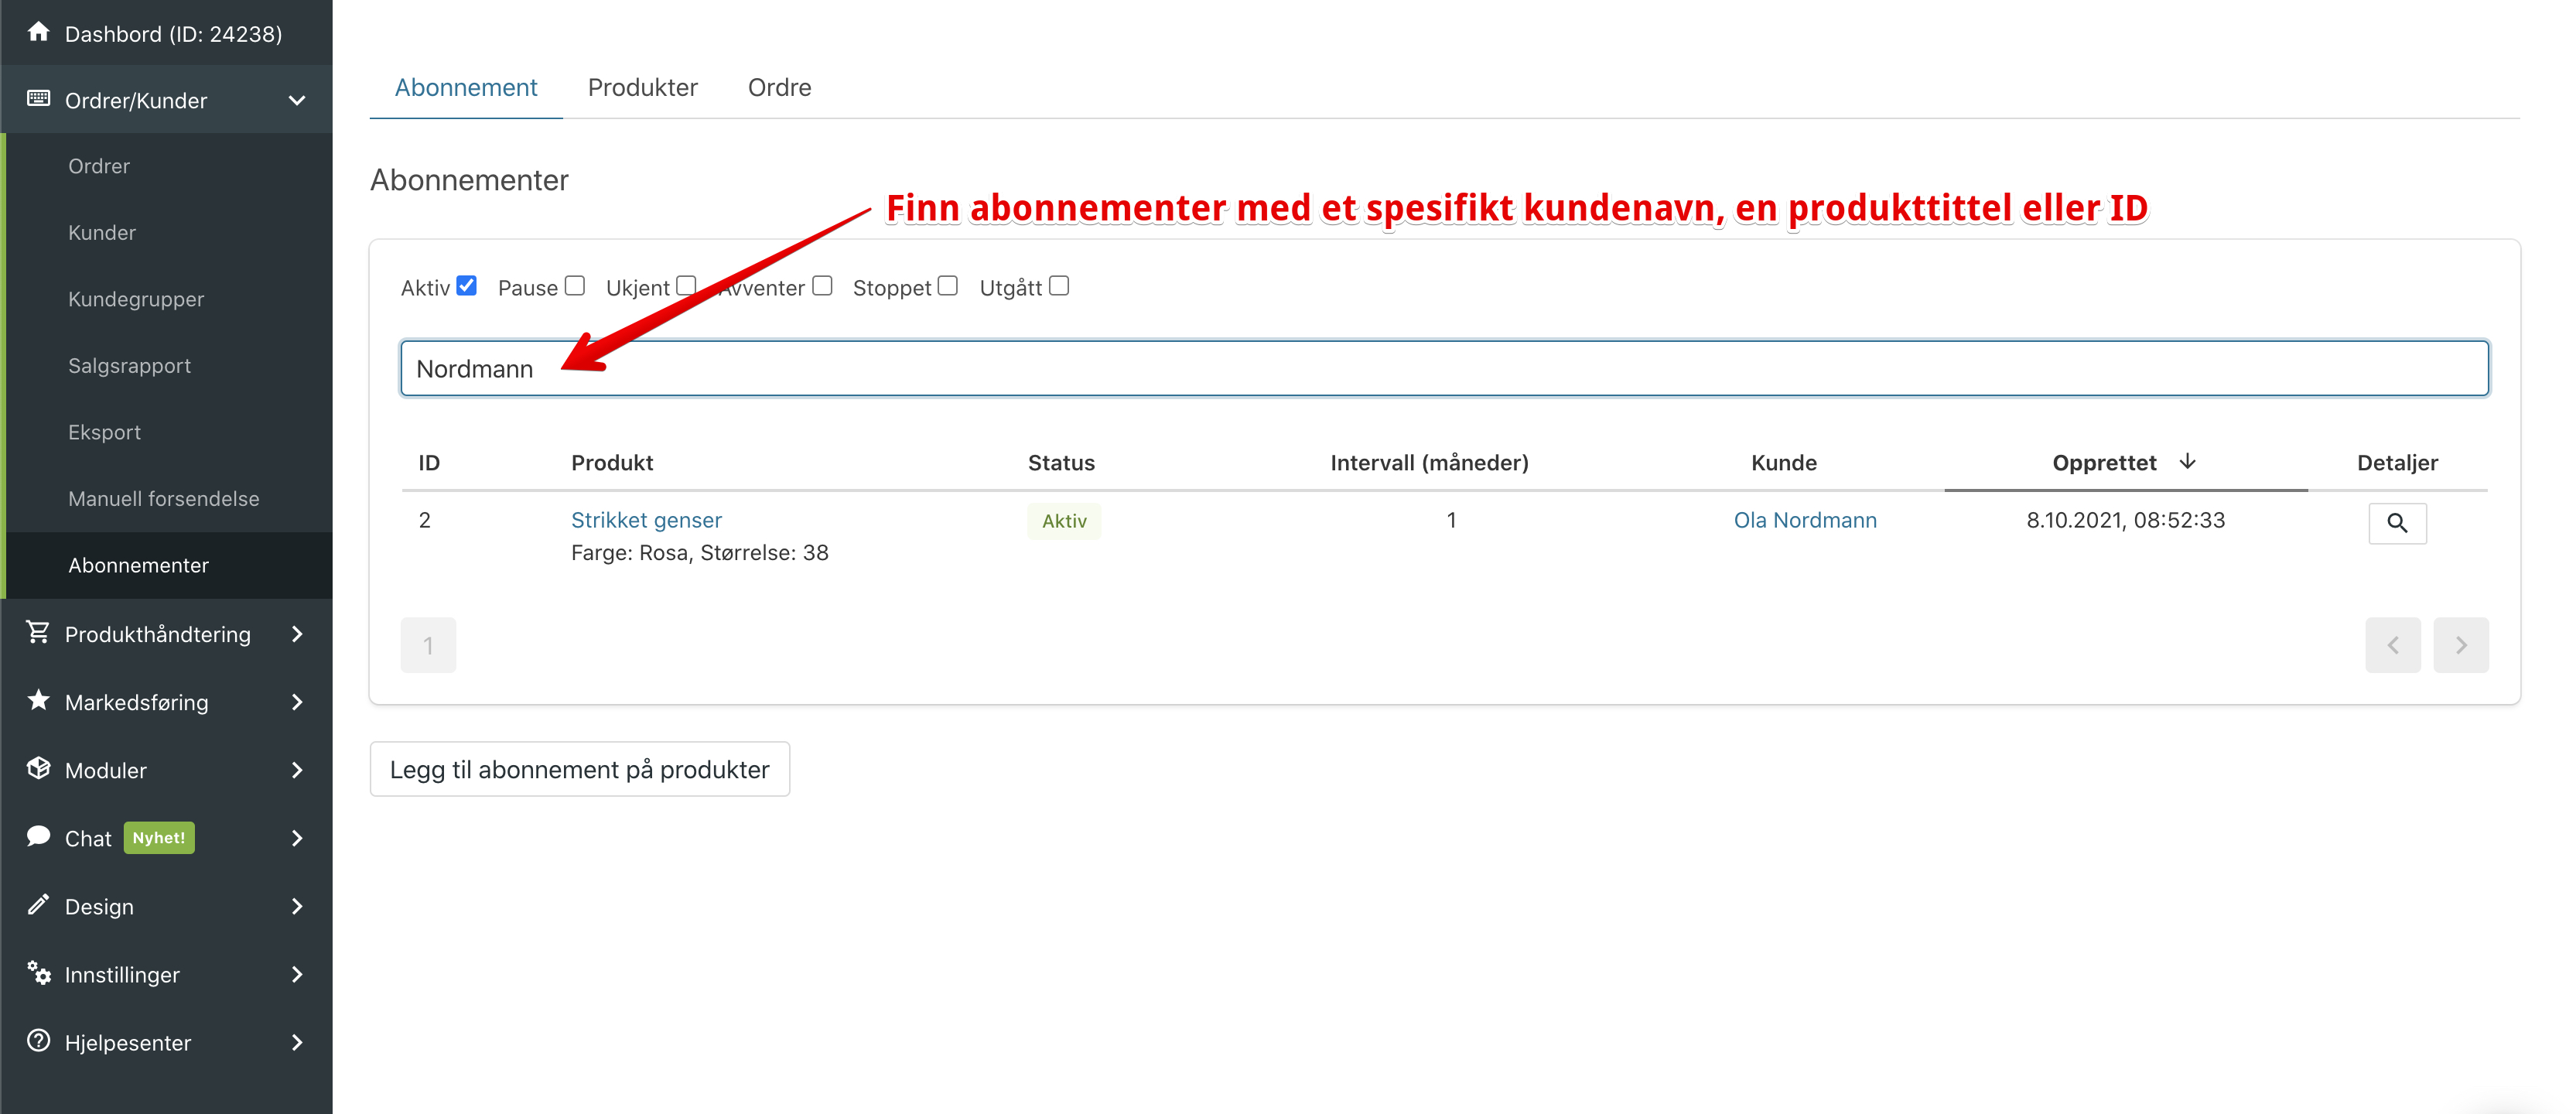
Task: Switch to the Ordre tab
Action: pos(780,88)
